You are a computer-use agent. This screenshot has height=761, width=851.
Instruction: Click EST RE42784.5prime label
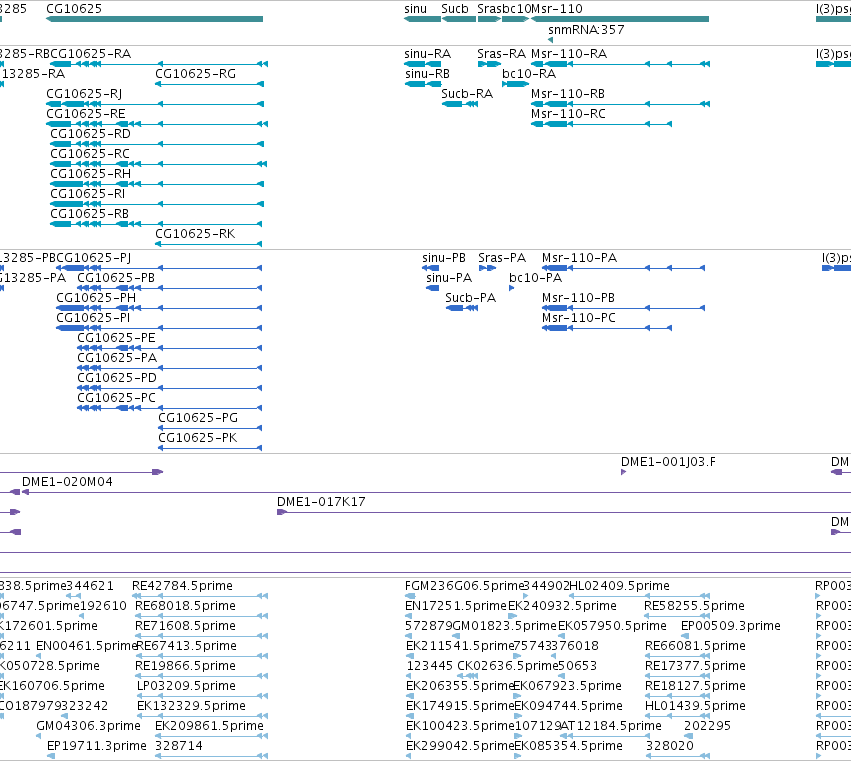(x=182, y=586)
